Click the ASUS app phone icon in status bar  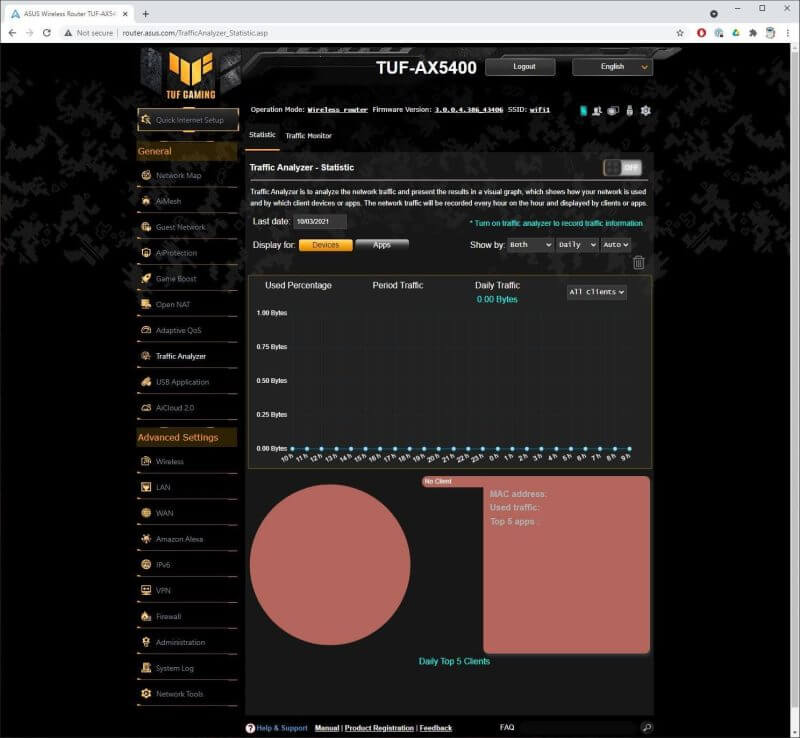pyautogui.click(x=583, y=111)
